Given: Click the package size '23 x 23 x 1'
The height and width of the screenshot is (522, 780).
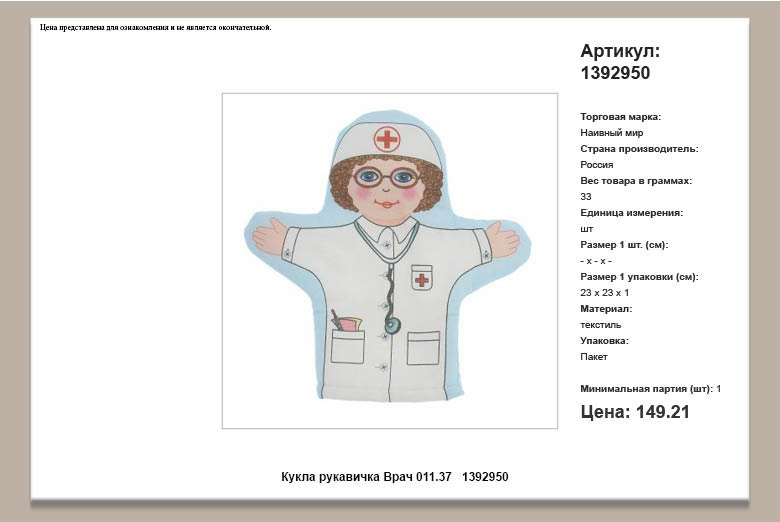Looking at the screenshot, I should [x=604, y=293].
